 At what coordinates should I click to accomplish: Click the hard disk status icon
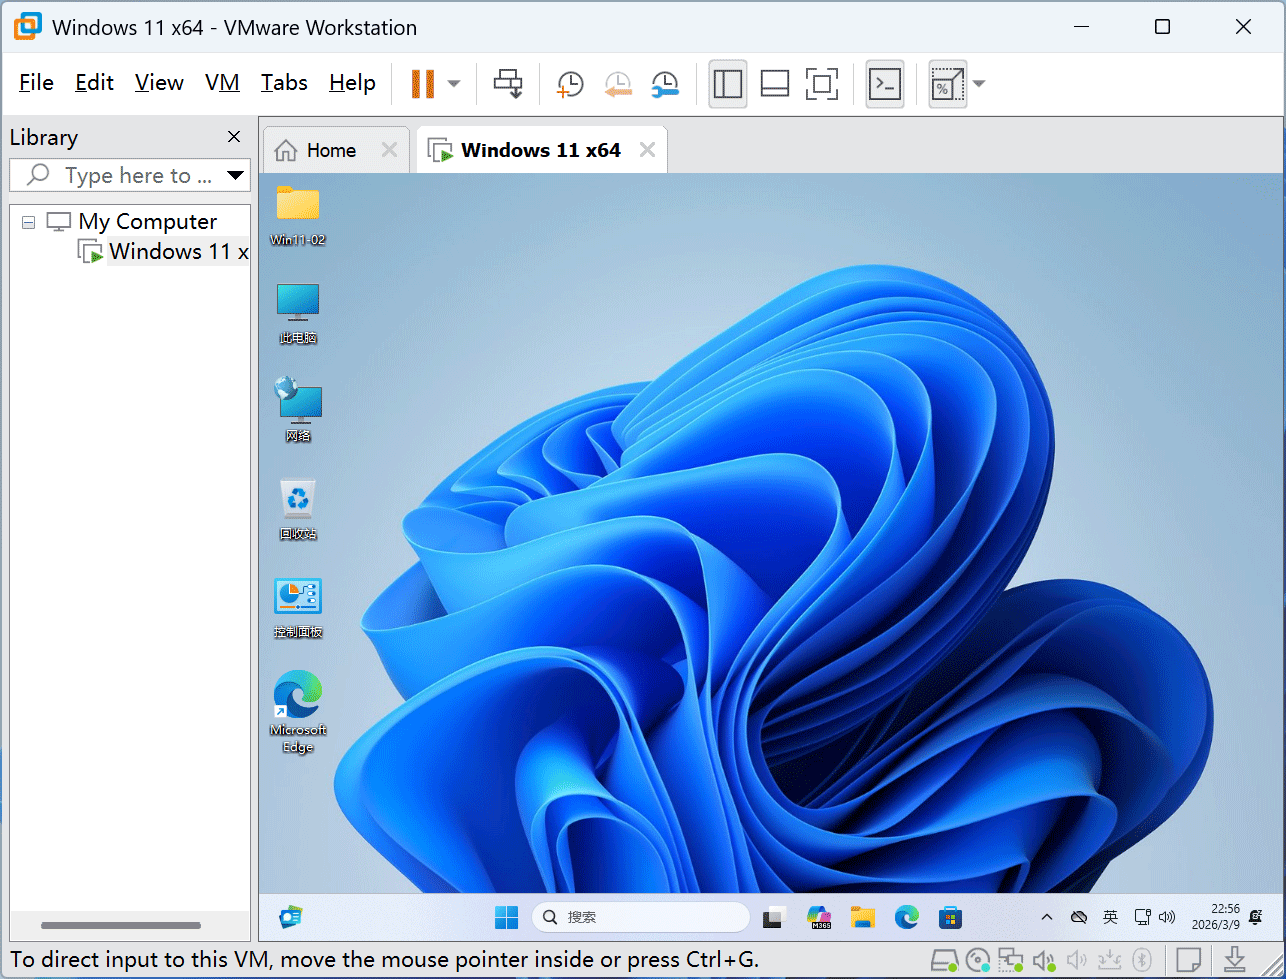click(944, 961)
